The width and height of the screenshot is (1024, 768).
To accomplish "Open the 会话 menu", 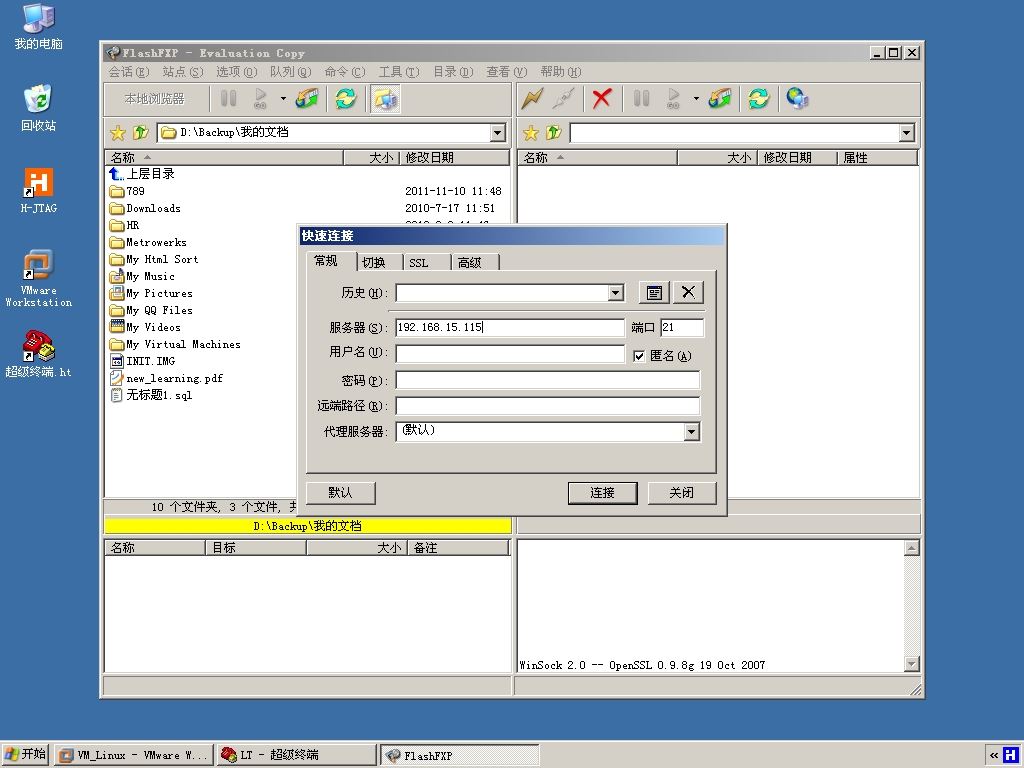I will [129, 72].
